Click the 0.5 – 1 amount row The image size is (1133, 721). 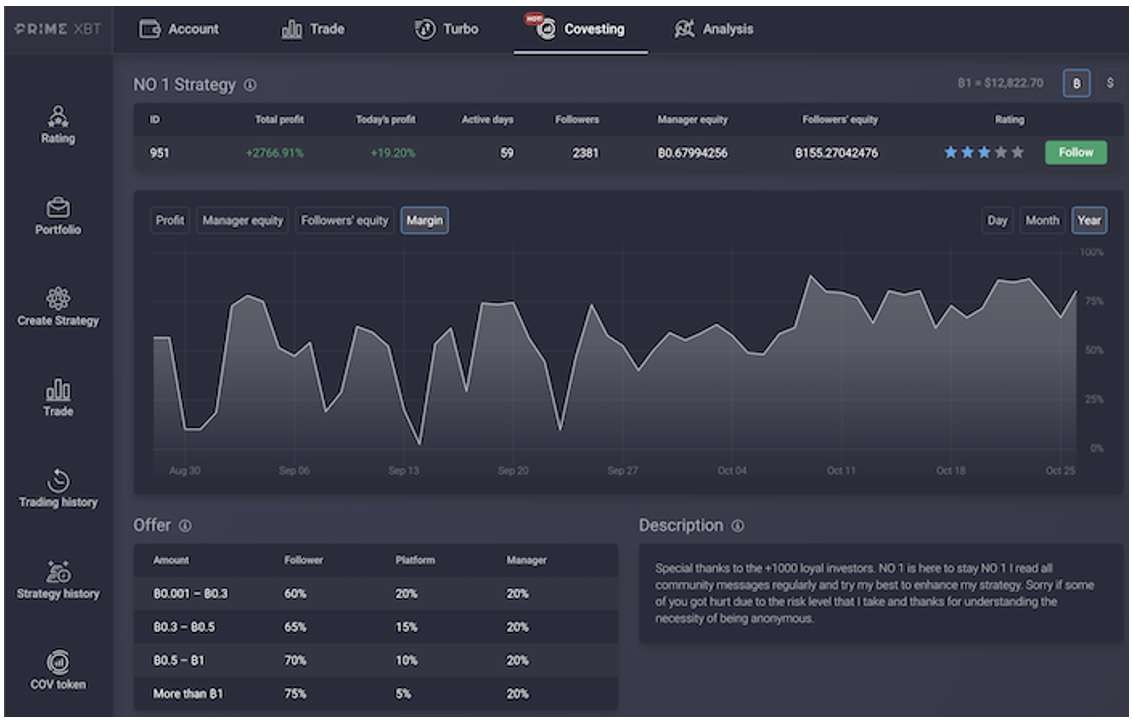click(x=376, y=660)
